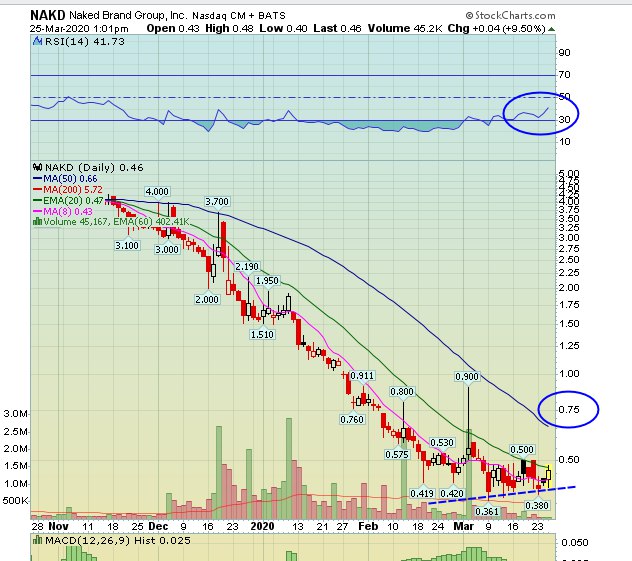Viewport: 632px width, 561px height.
Task: Click the 0.420 price label
Action: tap(452, 493)
